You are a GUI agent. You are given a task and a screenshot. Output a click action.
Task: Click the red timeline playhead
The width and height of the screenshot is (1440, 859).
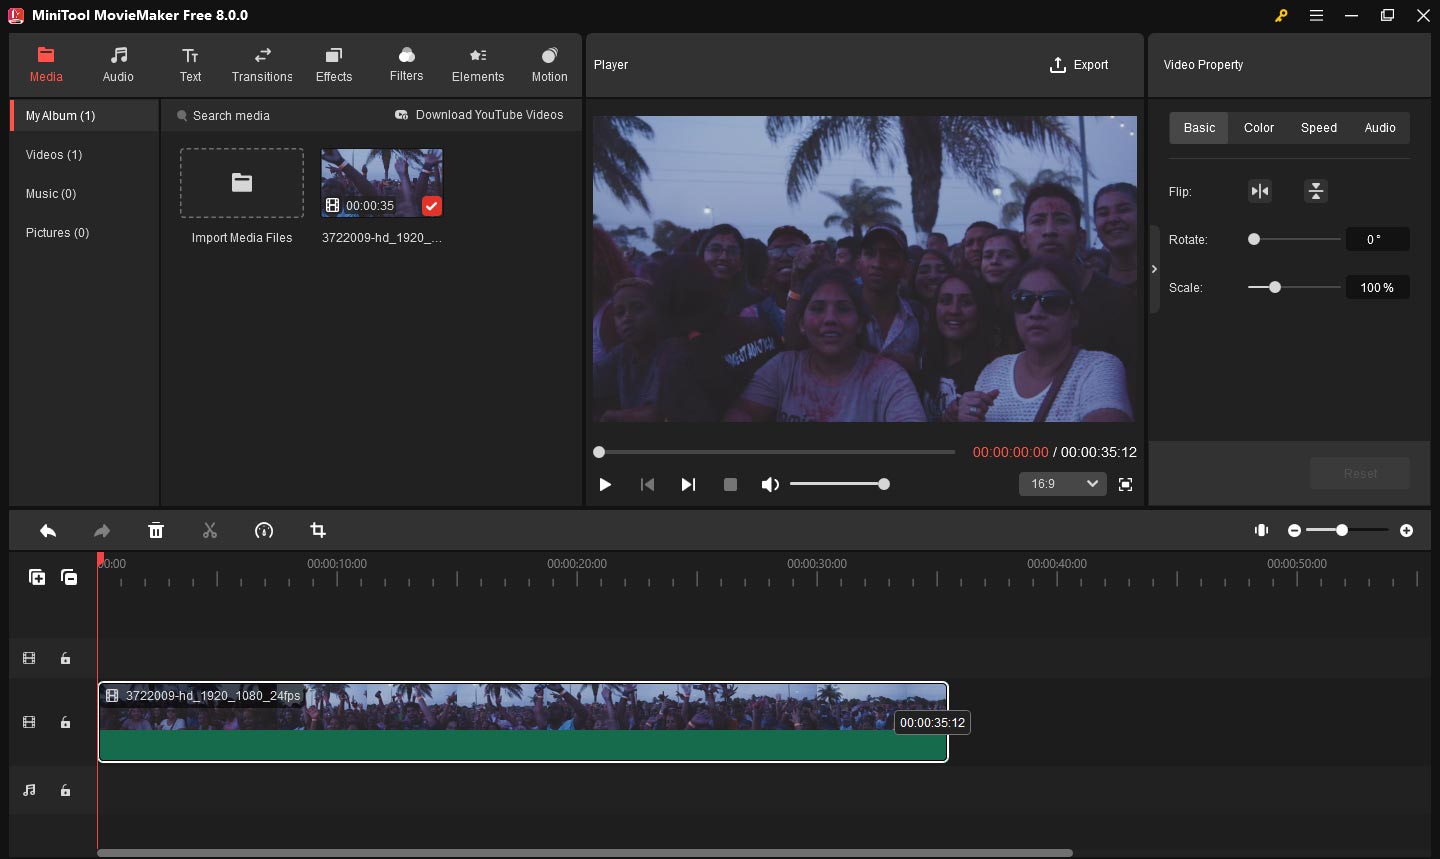[x=100, y=559]
